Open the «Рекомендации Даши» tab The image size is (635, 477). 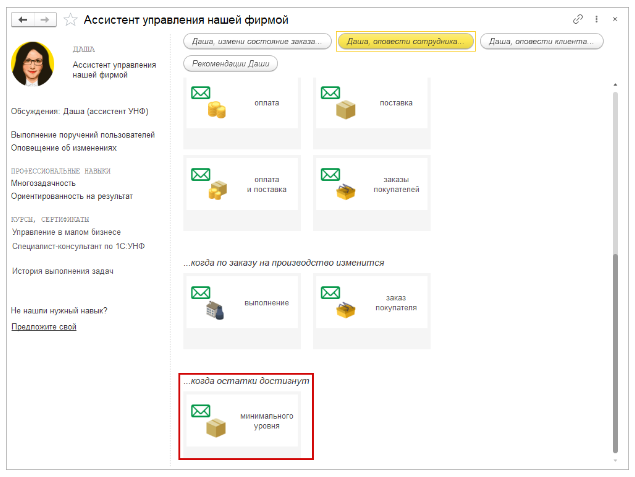coord(230,63)
